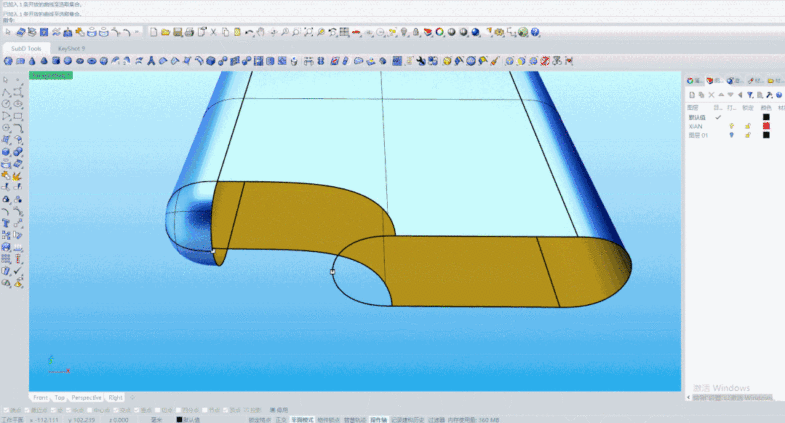This screenshot has width=785, height=423.
Task: Click the Print icon in top toolbar
Action: coord(189,33)
